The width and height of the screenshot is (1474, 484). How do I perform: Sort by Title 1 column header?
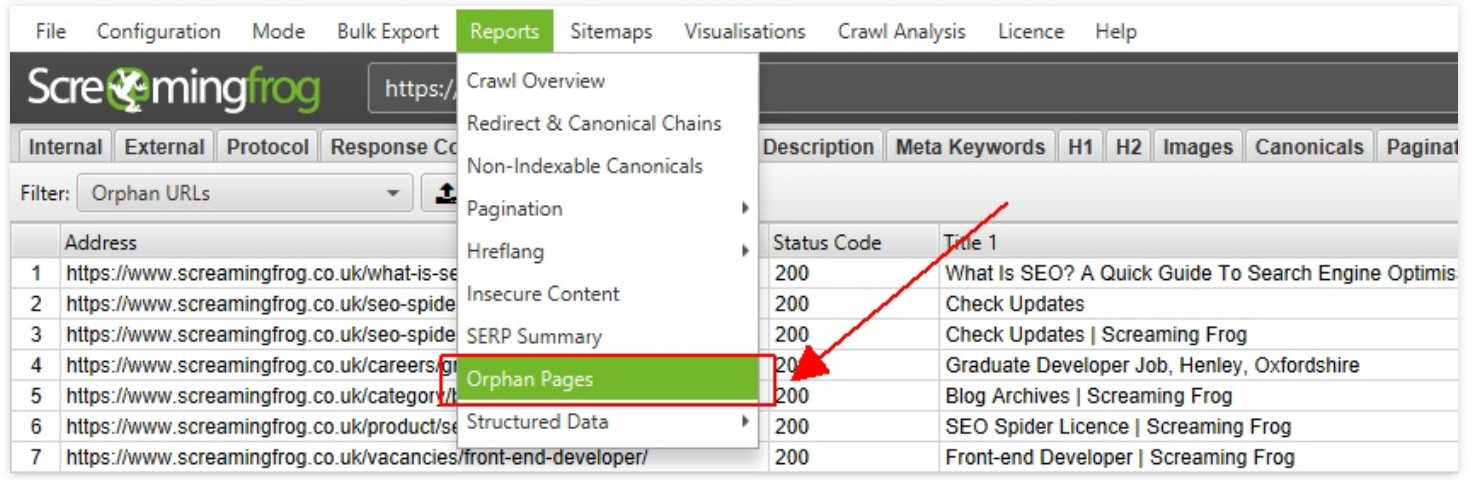coord(1198,243)
